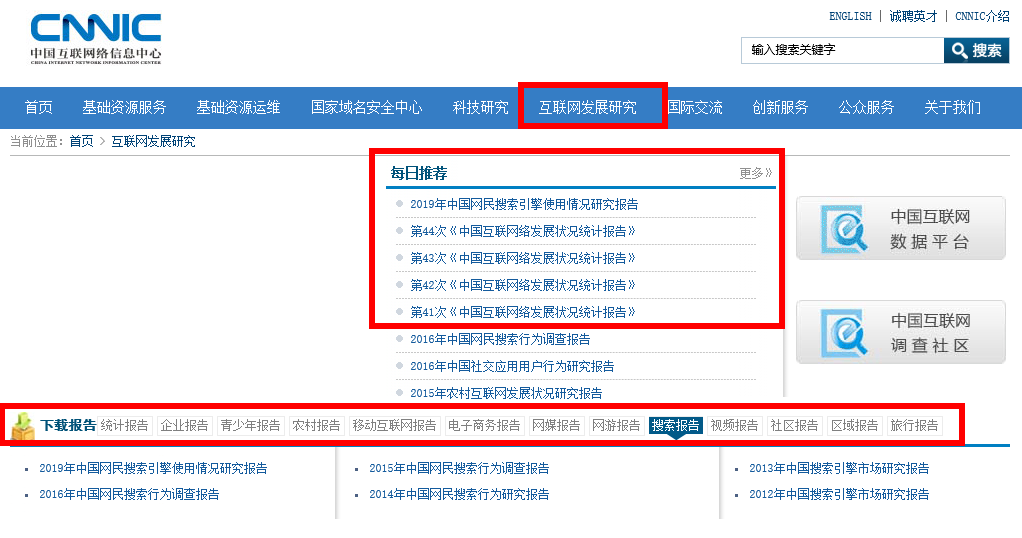Select 移动互联网报告 tab
The width and height of the screenshot is (1022, 538).
click(394, 426)
